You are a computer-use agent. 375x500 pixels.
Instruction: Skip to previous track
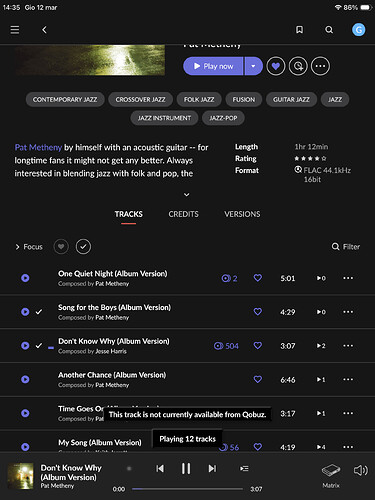click(160, 469)
